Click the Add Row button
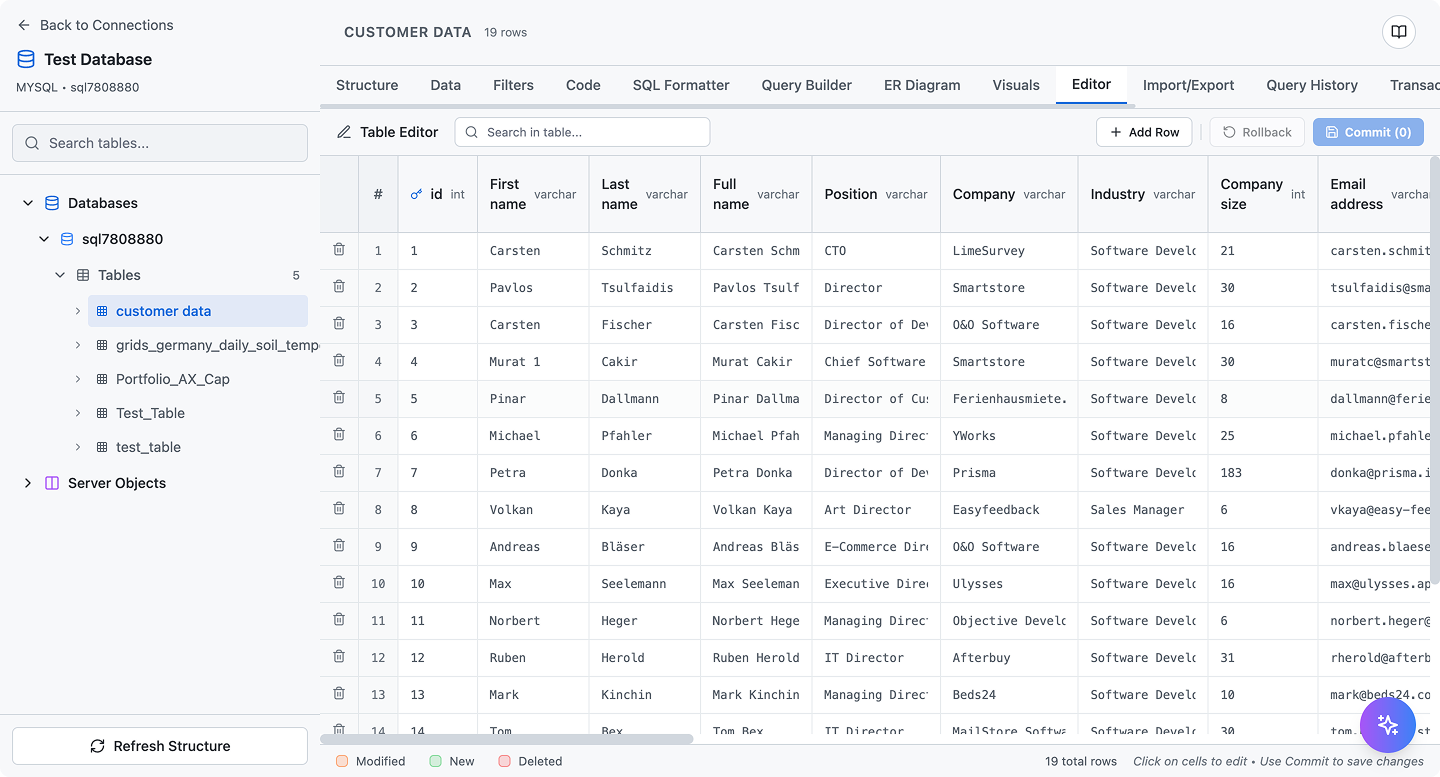This screenshot has width=1440, height=777. click(1144, 131)
